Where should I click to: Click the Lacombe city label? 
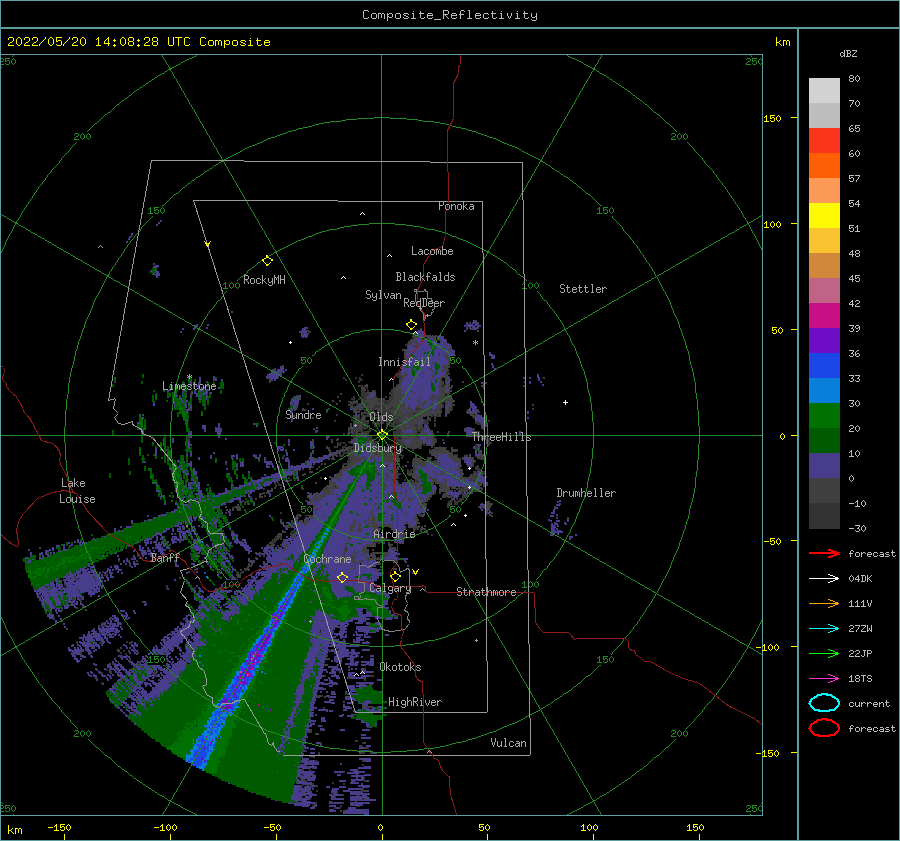[x=432, y=251]
